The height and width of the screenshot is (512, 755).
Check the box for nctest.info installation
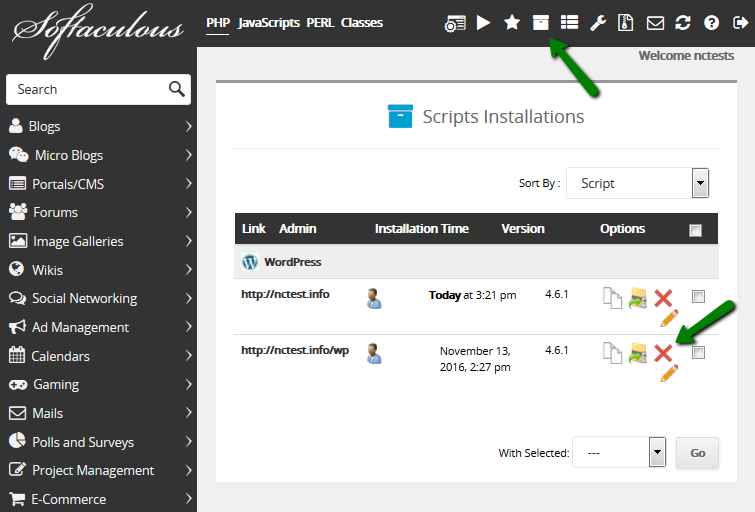pos(698,296)
